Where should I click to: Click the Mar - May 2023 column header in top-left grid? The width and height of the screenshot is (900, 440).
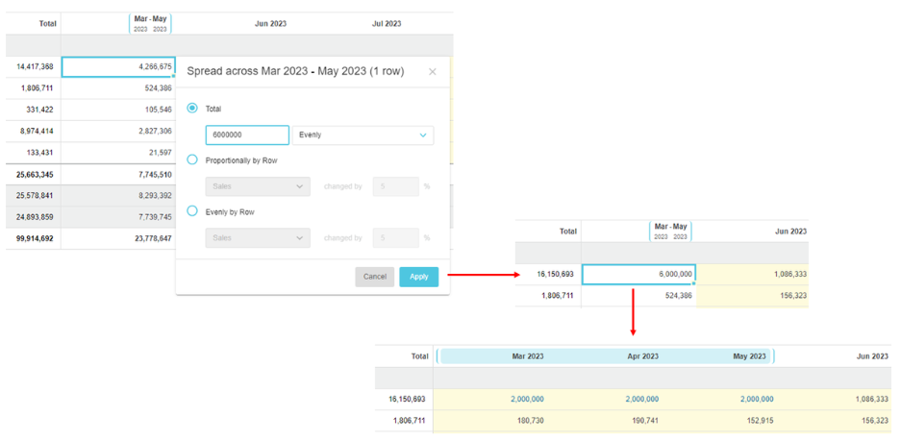pos(152,23)
